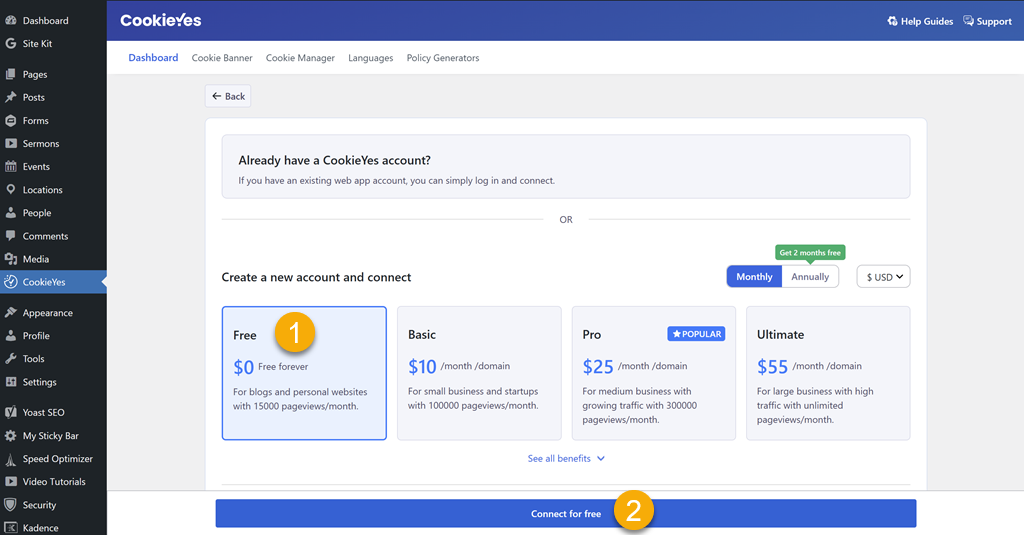This screenshot has width=1024, height=535.
Task: Click the CookieYes logo in header
Action: 161,20
